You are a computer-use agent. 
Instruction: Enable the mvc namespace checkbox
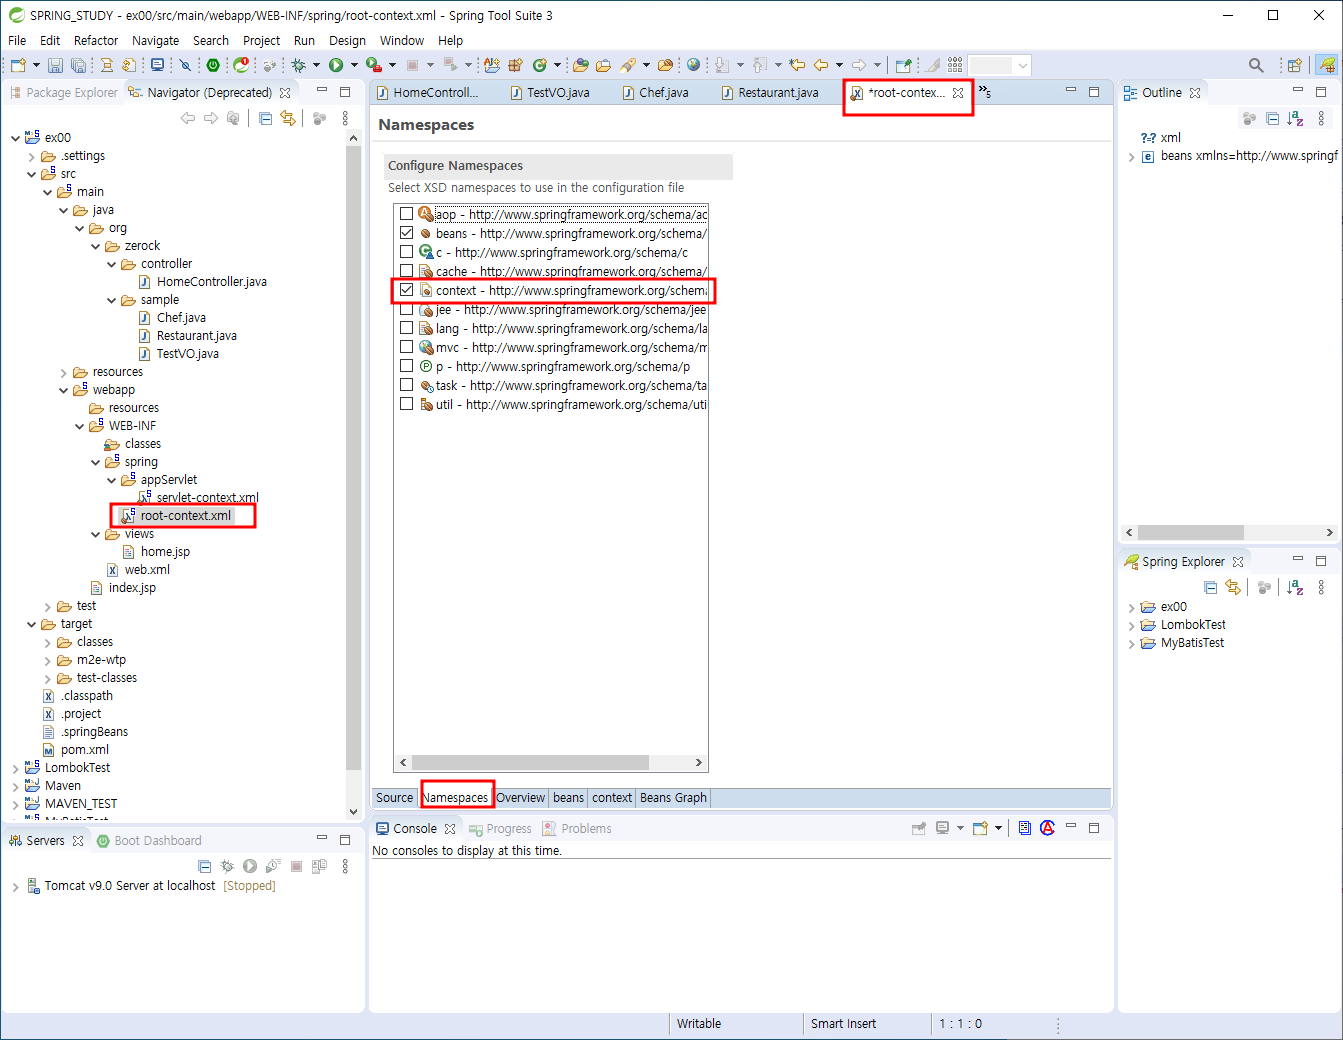point(406,347)
